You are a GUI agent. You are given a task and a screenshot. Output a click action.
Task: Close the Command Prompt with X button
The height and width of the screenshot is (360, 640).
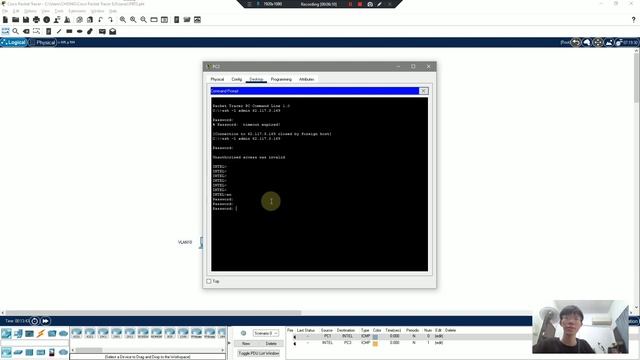coord(424,91)
